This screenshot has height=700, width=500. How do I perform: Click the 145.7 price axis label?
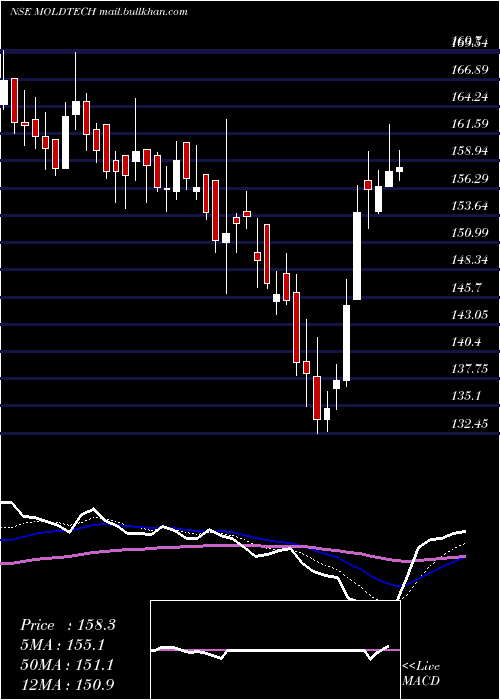466,288
